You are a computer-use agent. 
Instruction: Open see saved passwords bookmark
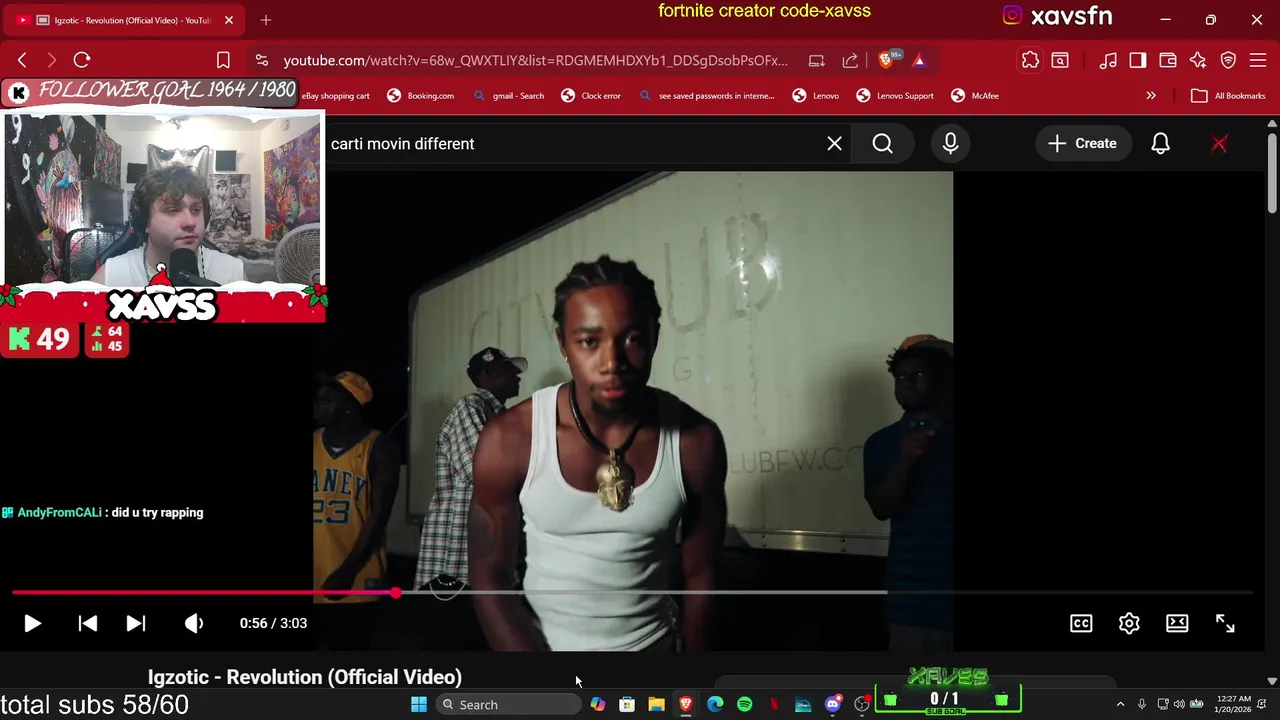pyautogui.click(x=706, y=96)
